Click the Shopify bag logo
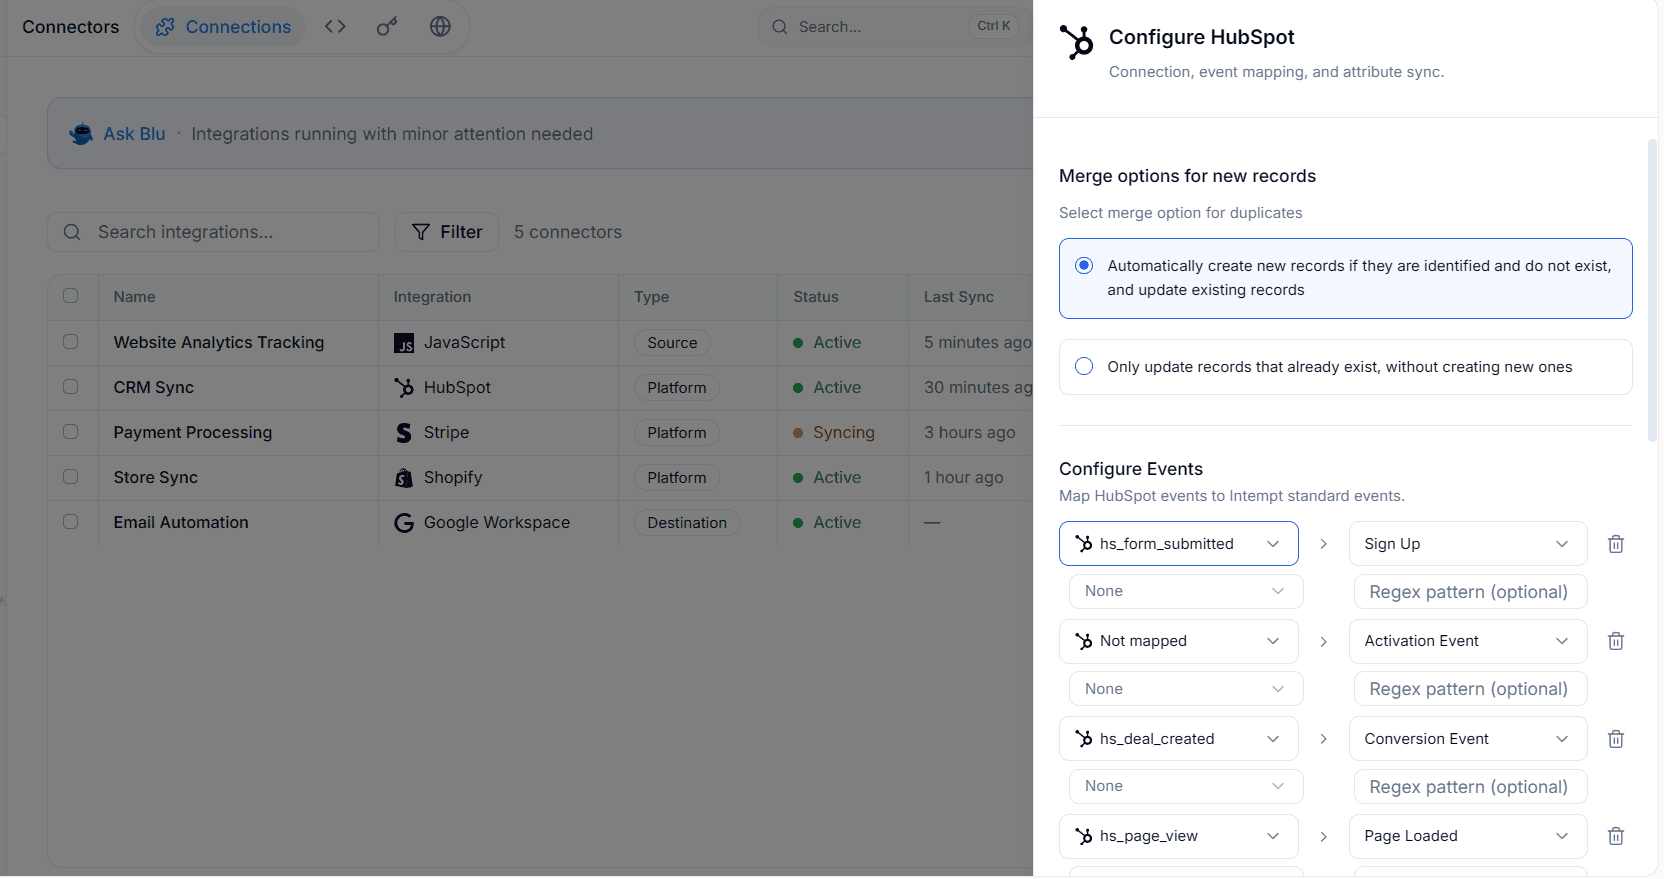The width and height of the screenshot is (1664, 879). 404,478
